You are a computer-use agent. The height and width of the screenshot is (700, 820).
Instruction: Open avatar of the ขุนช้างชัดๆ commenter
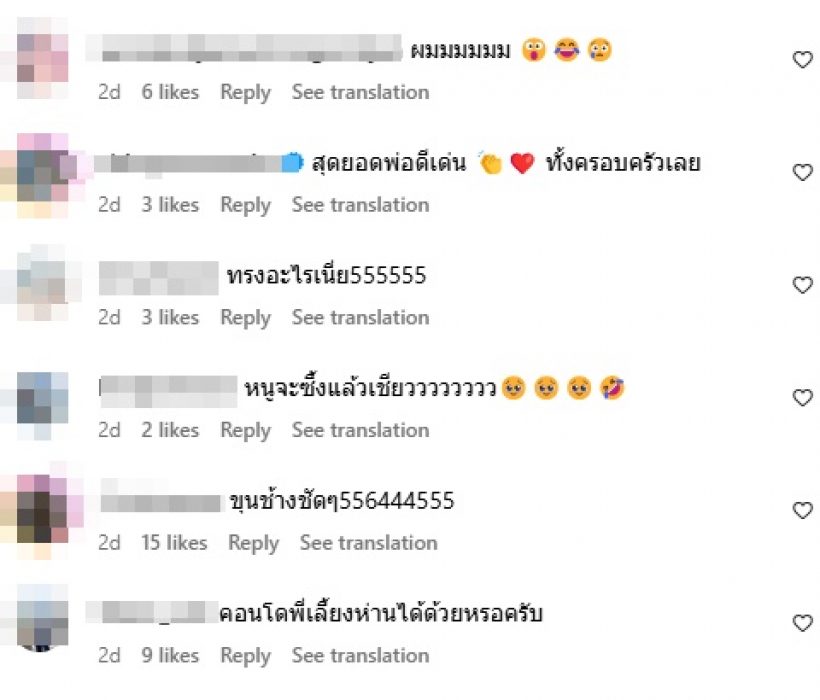(x=42, y=510)
